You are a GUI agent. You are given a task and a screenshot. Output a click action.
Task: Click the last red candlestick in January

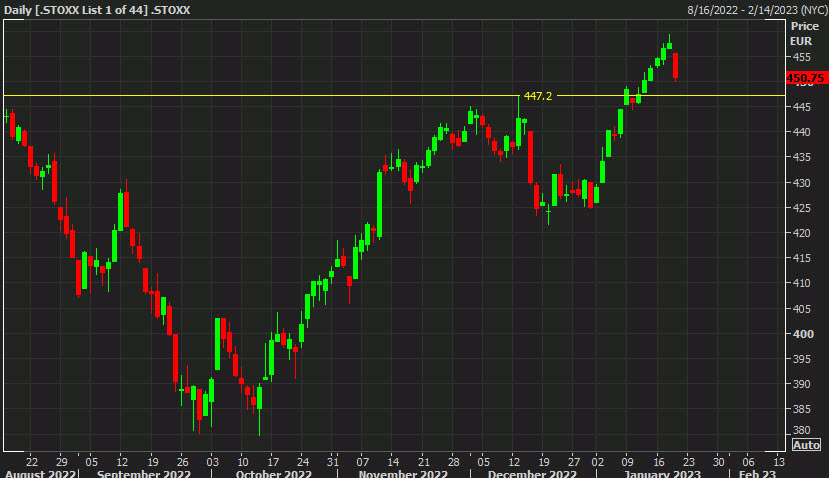[x=676, y=66]
